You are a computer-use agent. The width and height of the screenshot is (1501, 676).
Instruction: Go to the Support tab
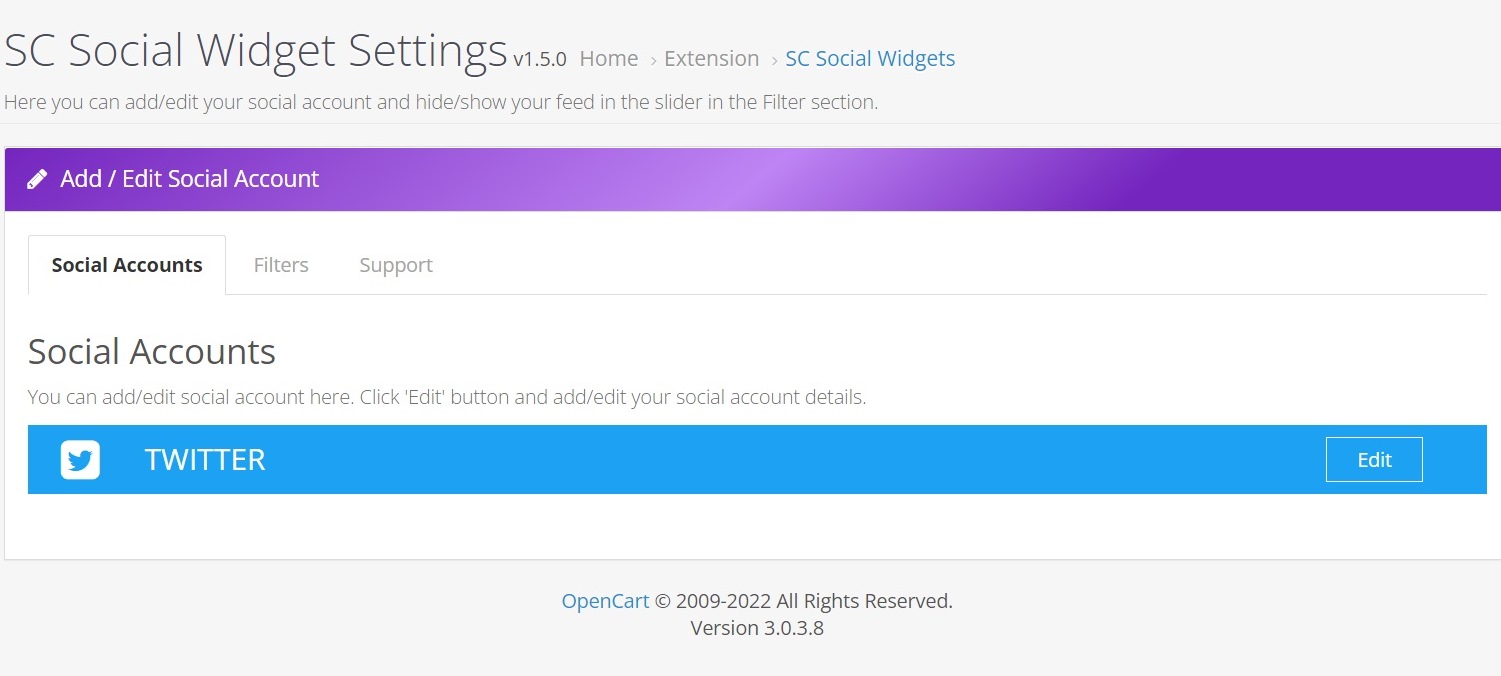pyautogui.click(x=396, y=265)
